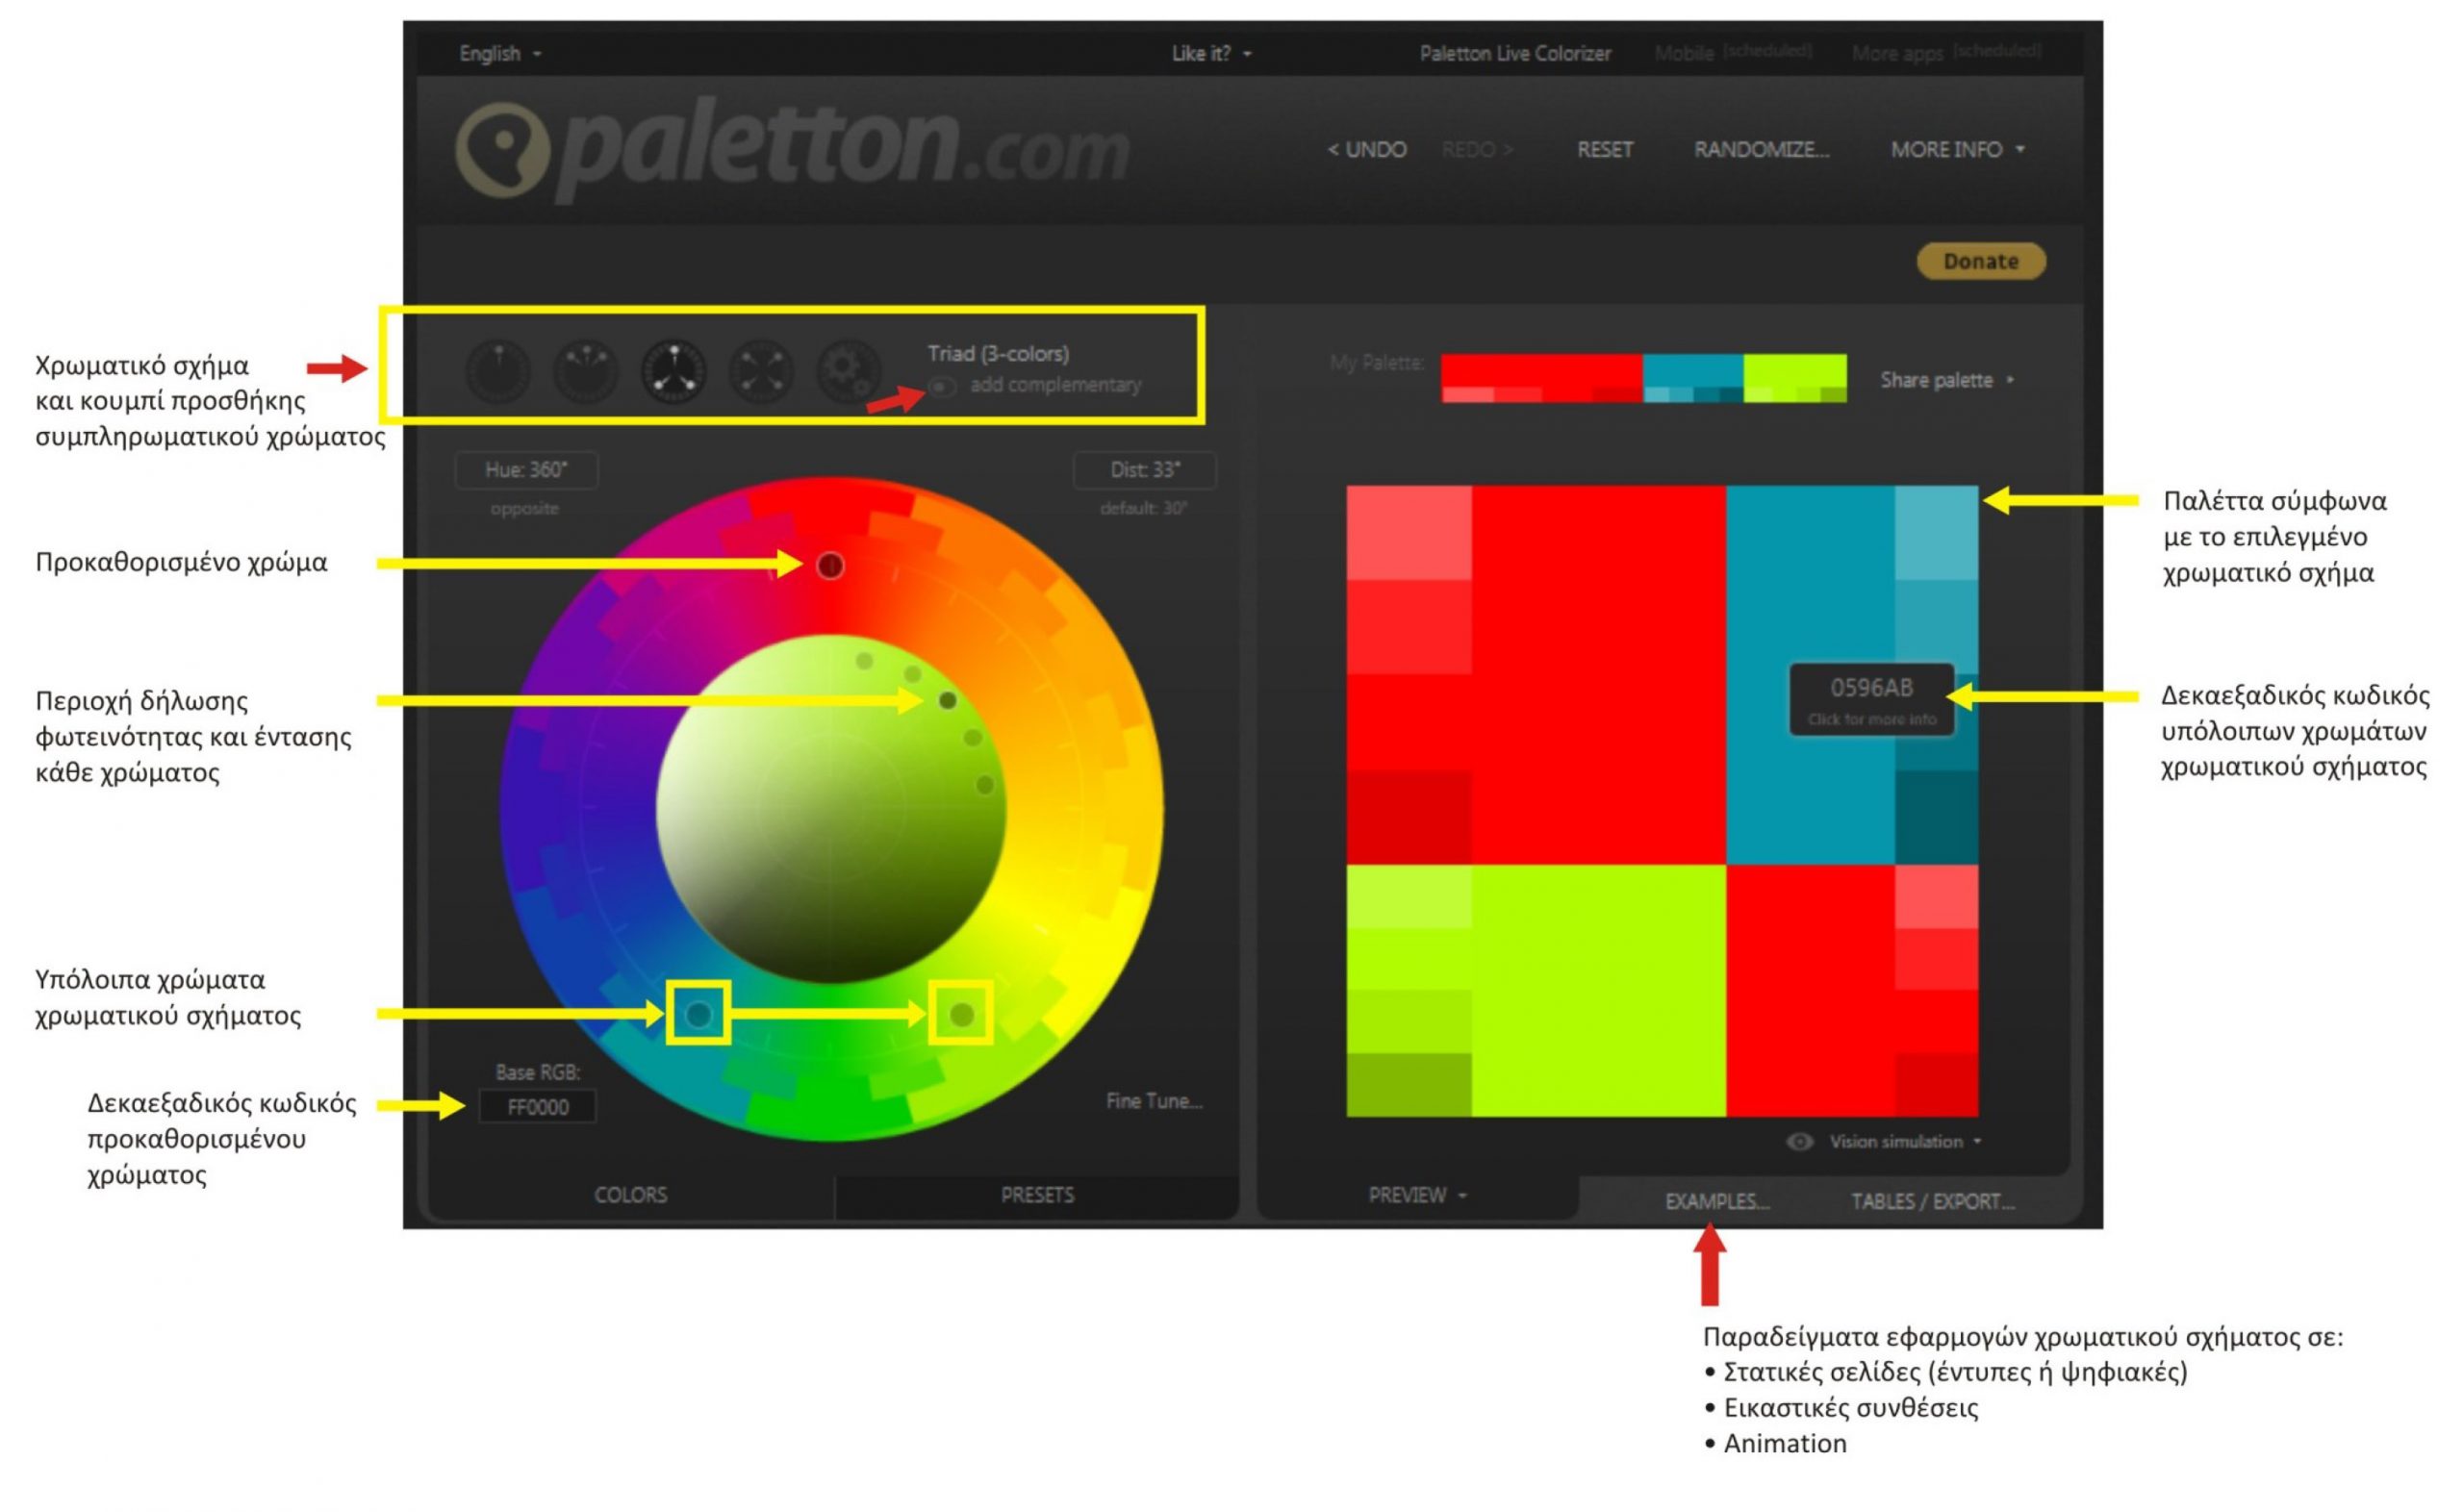This screenshot has height=1512, width=2463.
Task: Open the English language dropdown
Action: pos(499,54)
